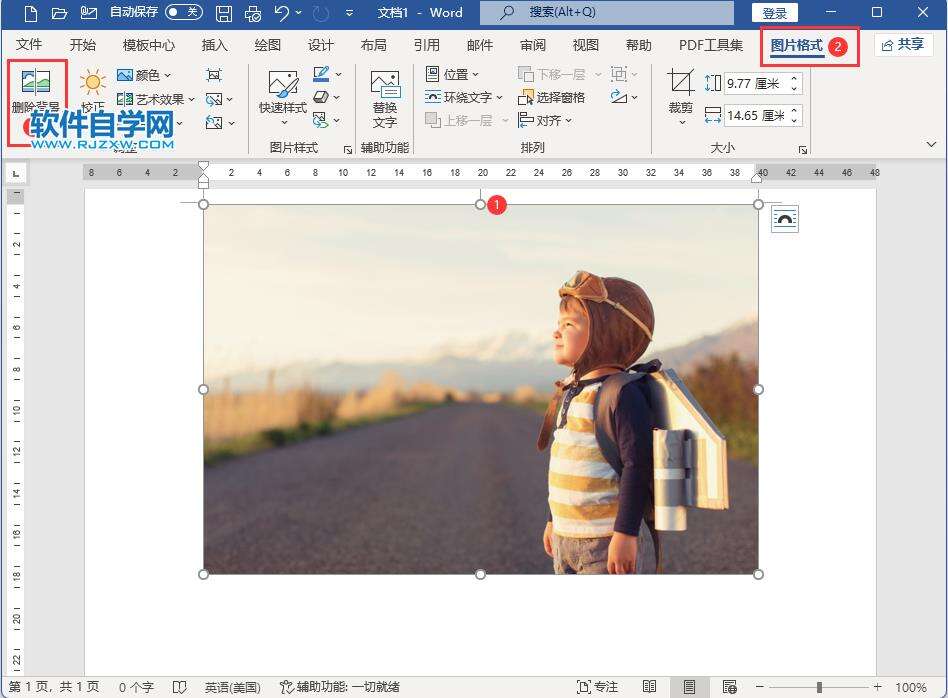Click the zoom slider handle

coord(819,687)
